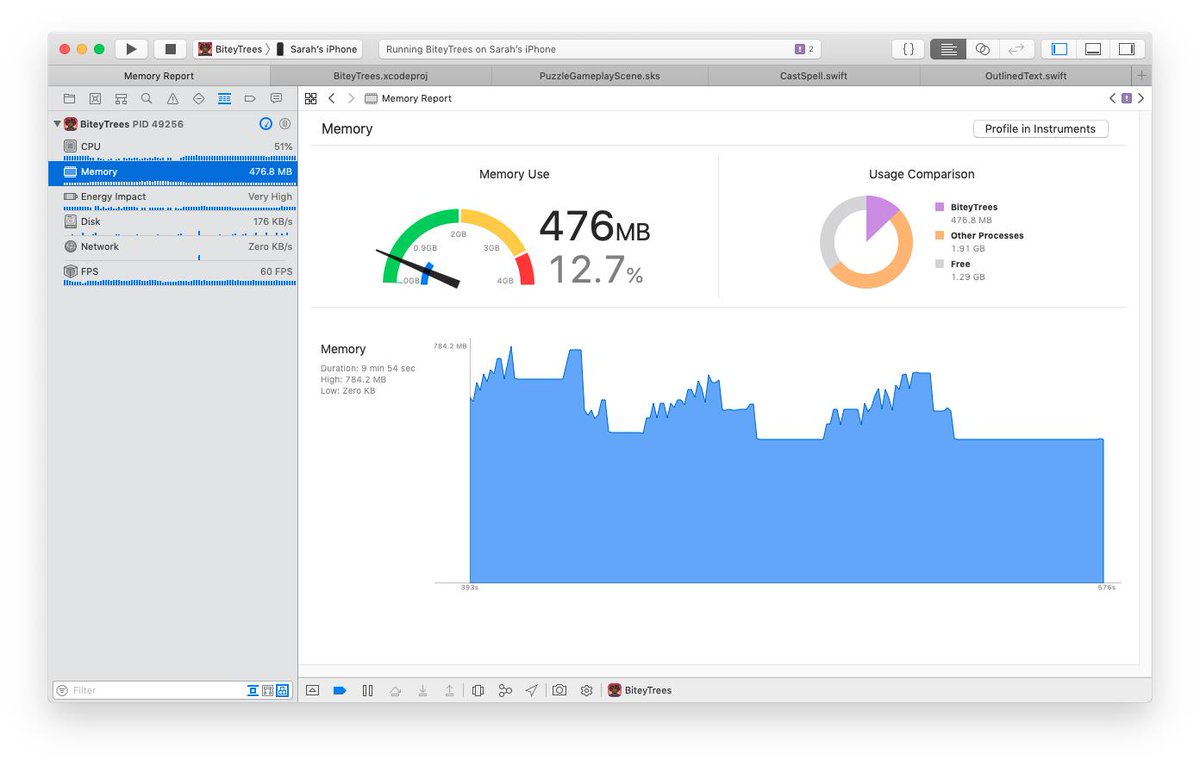Screen dimensions: 1200x766
Task: Run the app with the Play button
Action: pyautogui.click(x=131, y=49)
